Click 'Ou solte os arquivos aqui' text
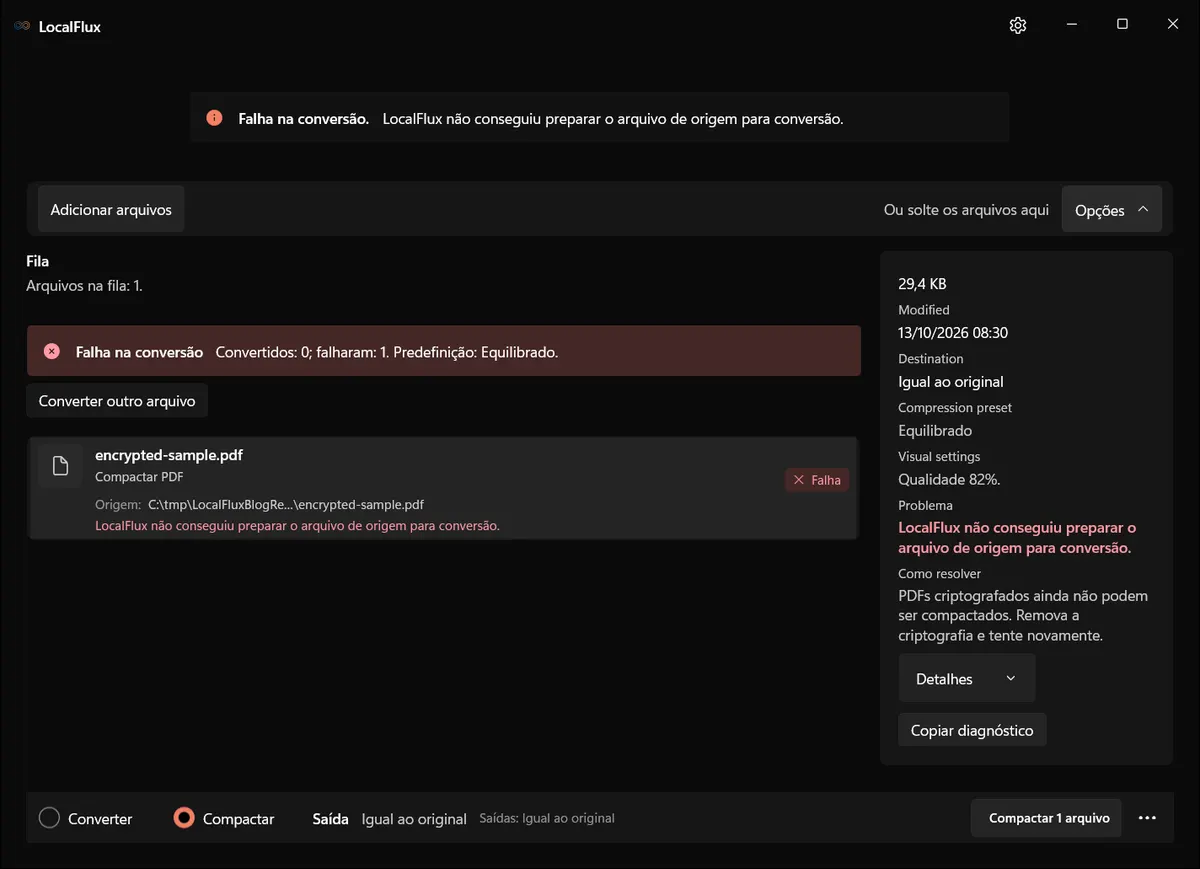The width and height of the screenshot is (1200, 869). (x=966, y=210)
